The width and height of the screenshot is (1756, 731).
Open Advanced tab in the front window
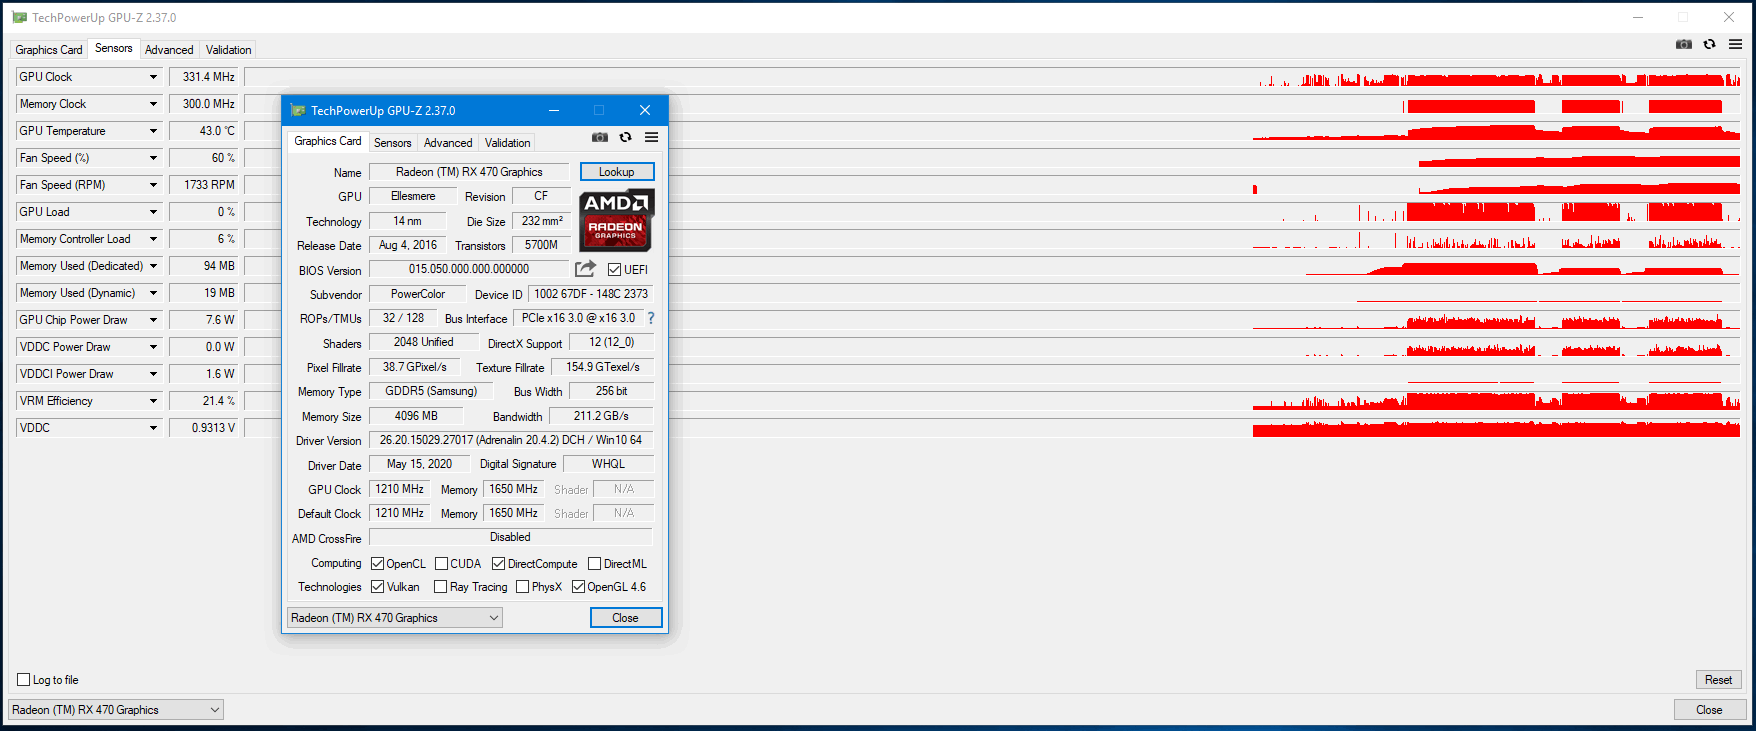point(448,143)
